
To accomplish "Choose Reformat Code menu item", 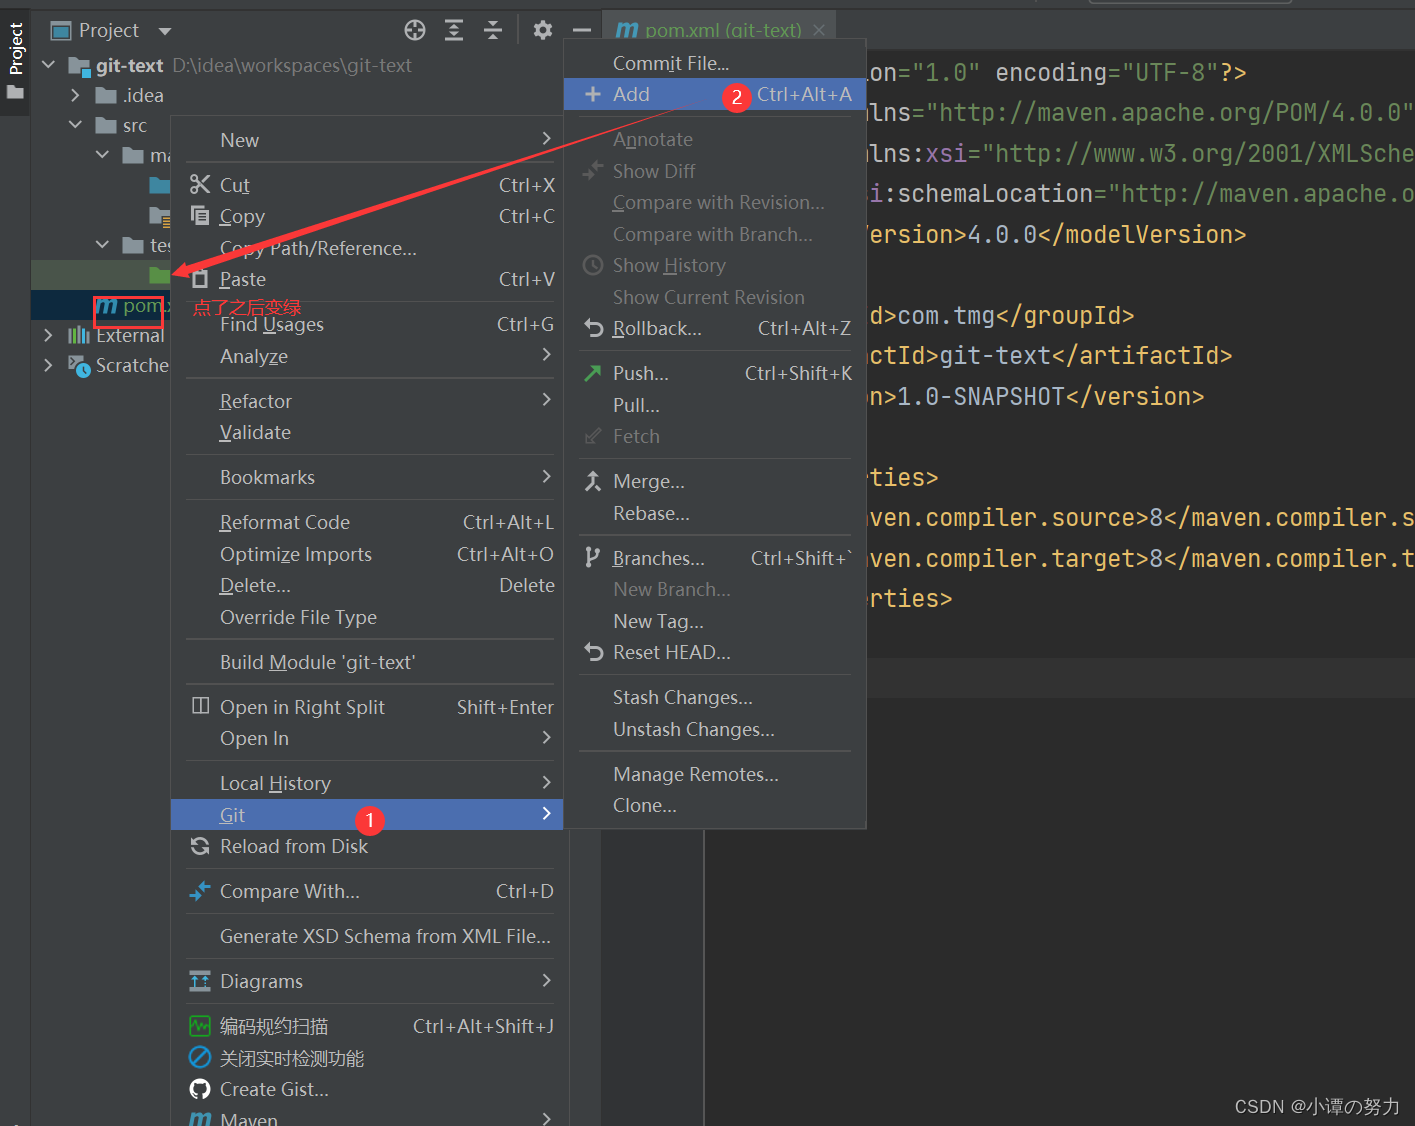I will click(369, 522).
